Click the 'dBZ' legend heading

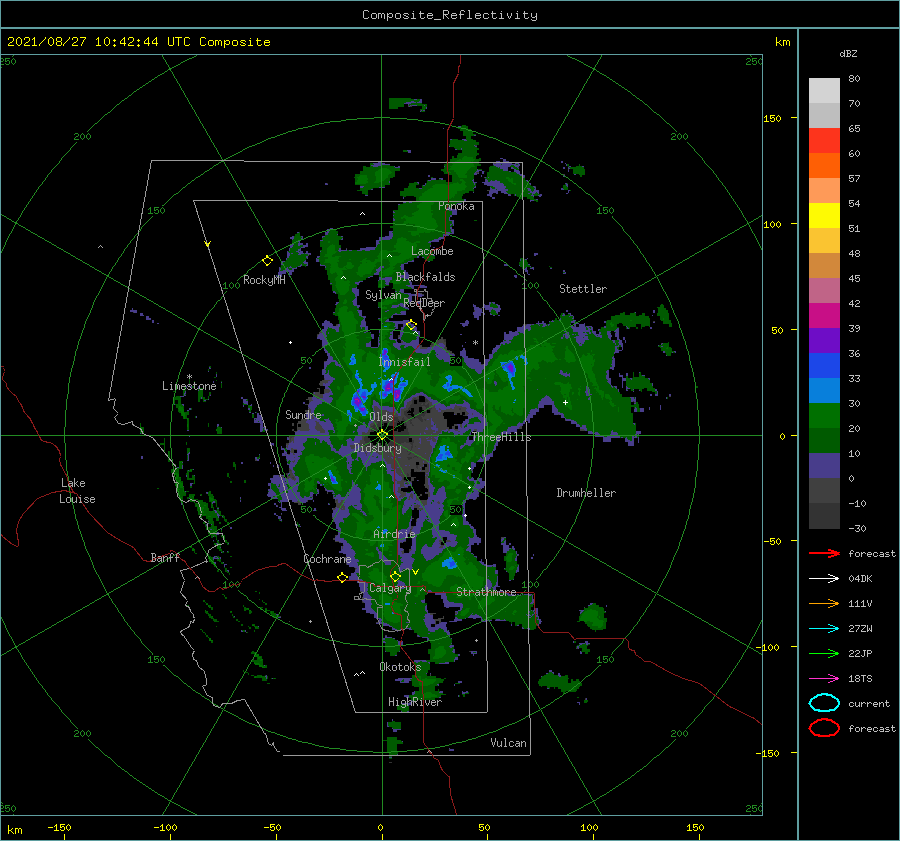click(x=848, y=53)
